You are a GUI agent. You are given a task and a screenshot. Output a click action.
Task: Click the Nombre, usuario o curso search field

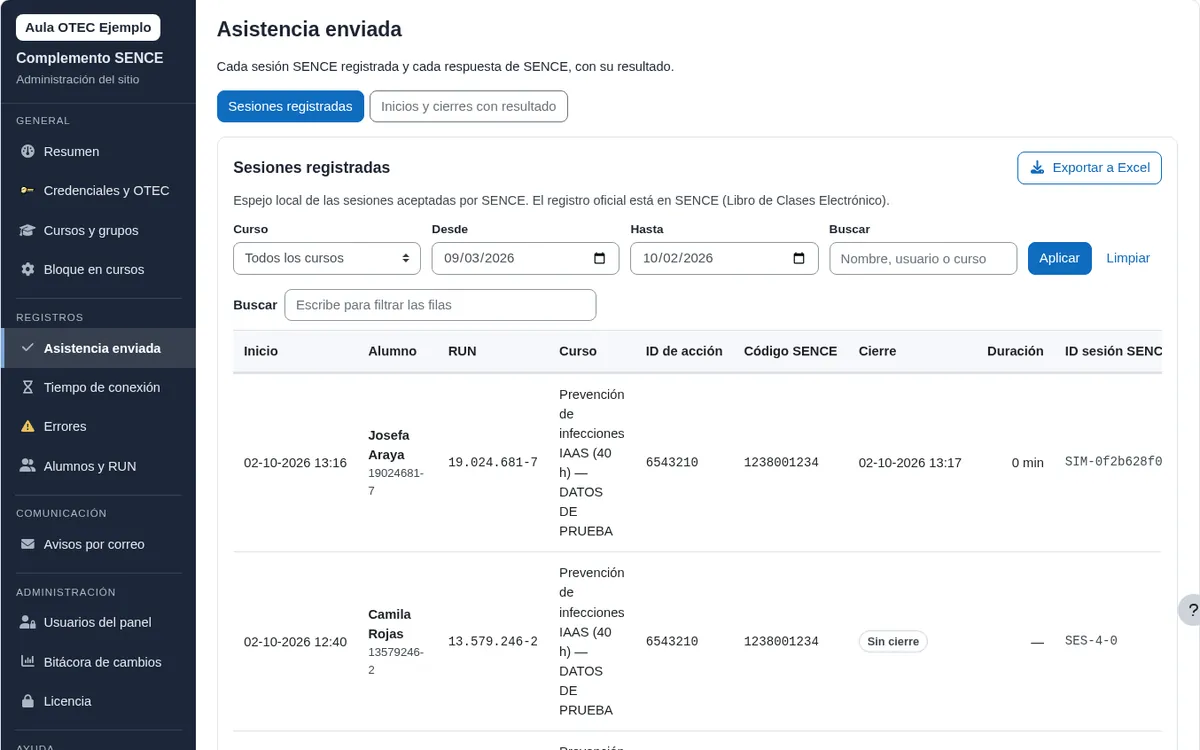[x=923, y=258]
